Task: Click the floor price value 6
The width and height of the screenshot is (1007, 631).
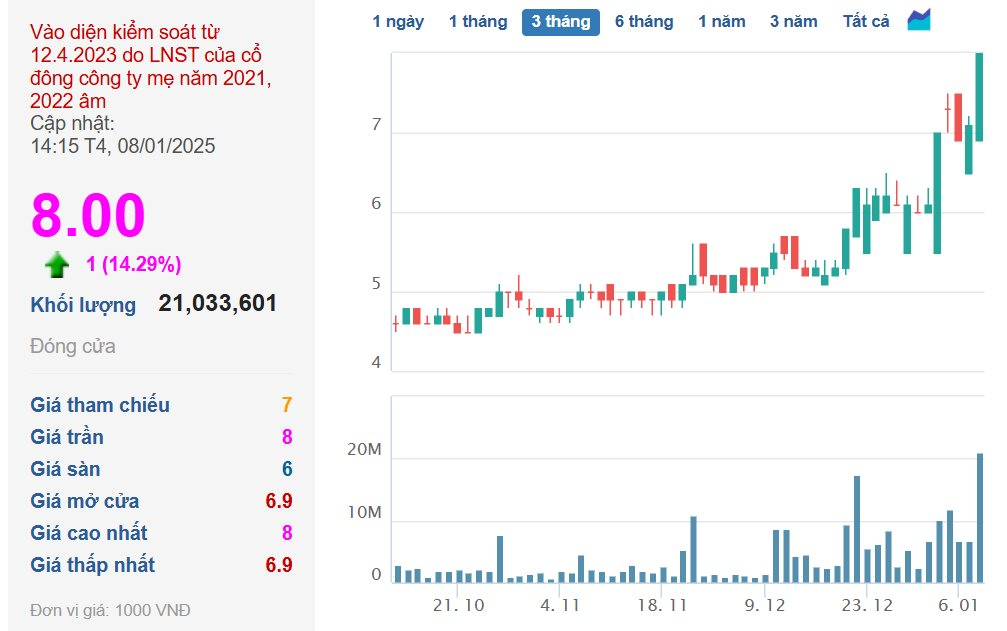Action: point(286,469)
